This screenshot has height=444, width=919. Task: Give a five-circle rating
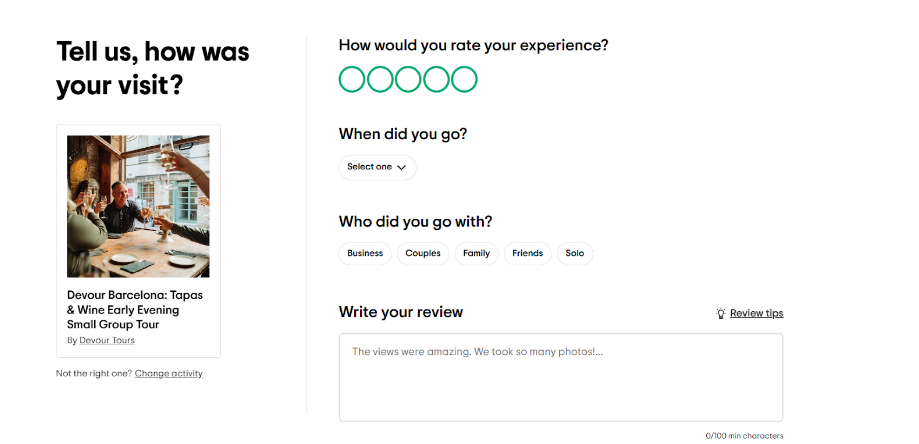click(x=464, y=79)
